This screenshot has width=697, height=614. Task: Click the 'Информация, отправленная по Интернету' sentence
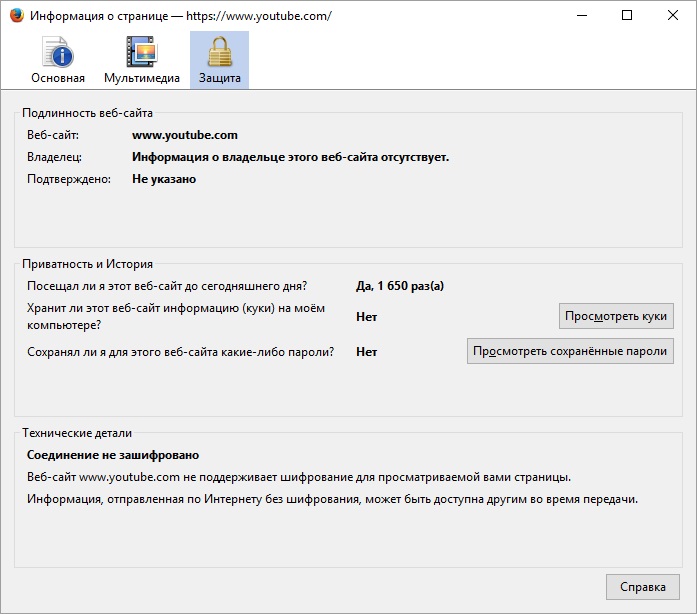(x=332, y=499)
